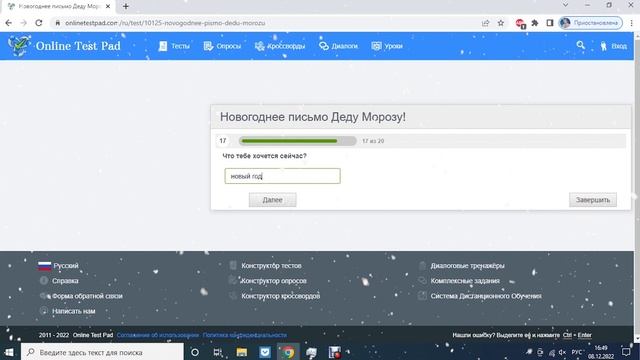The height and width of the screenshot is (360, 640).
Task: Click the Online Test Pad logo
Action: click(x=64, y=46)
